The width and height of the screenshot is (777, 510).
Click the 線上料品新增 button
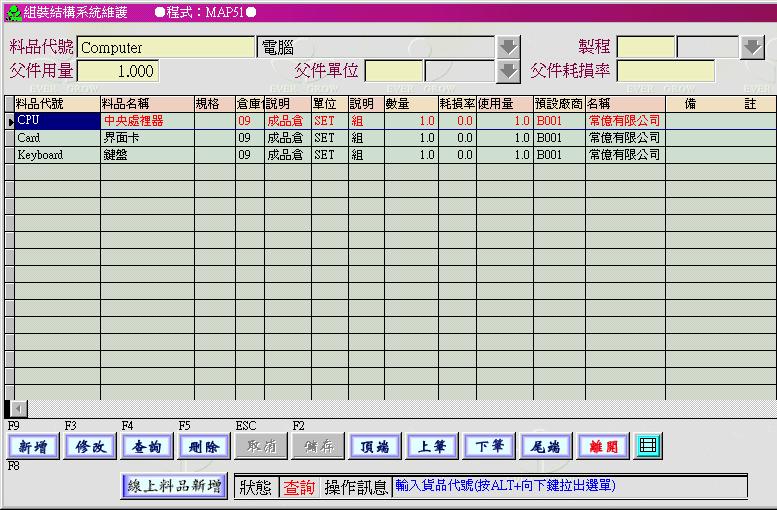175,486
